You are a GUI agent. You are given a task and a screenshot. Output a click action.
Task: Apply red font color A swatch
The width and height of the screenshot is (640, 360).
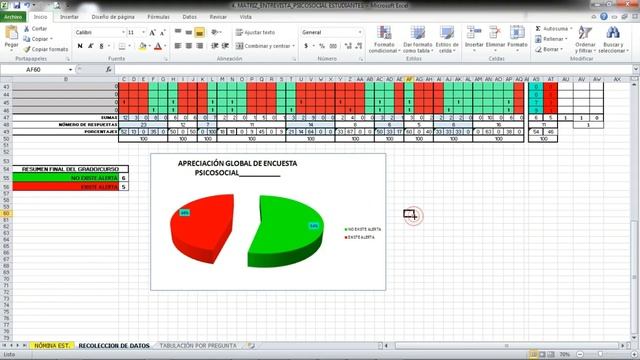point(158,46)
